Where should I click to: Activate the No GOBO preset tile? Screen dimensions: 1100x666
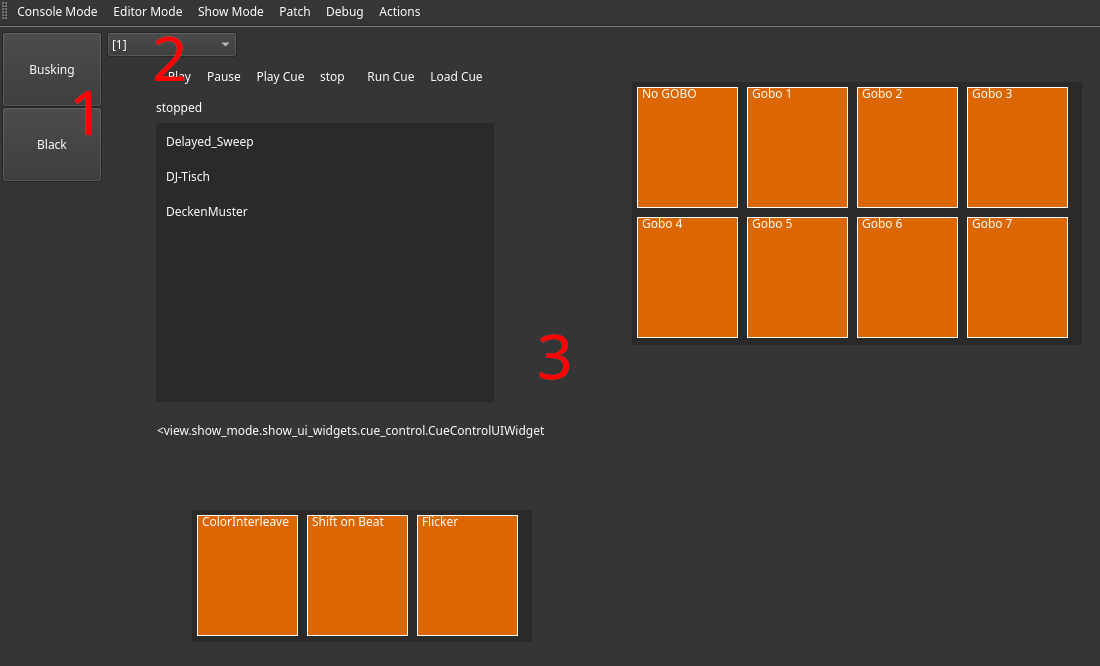[687, 147]
